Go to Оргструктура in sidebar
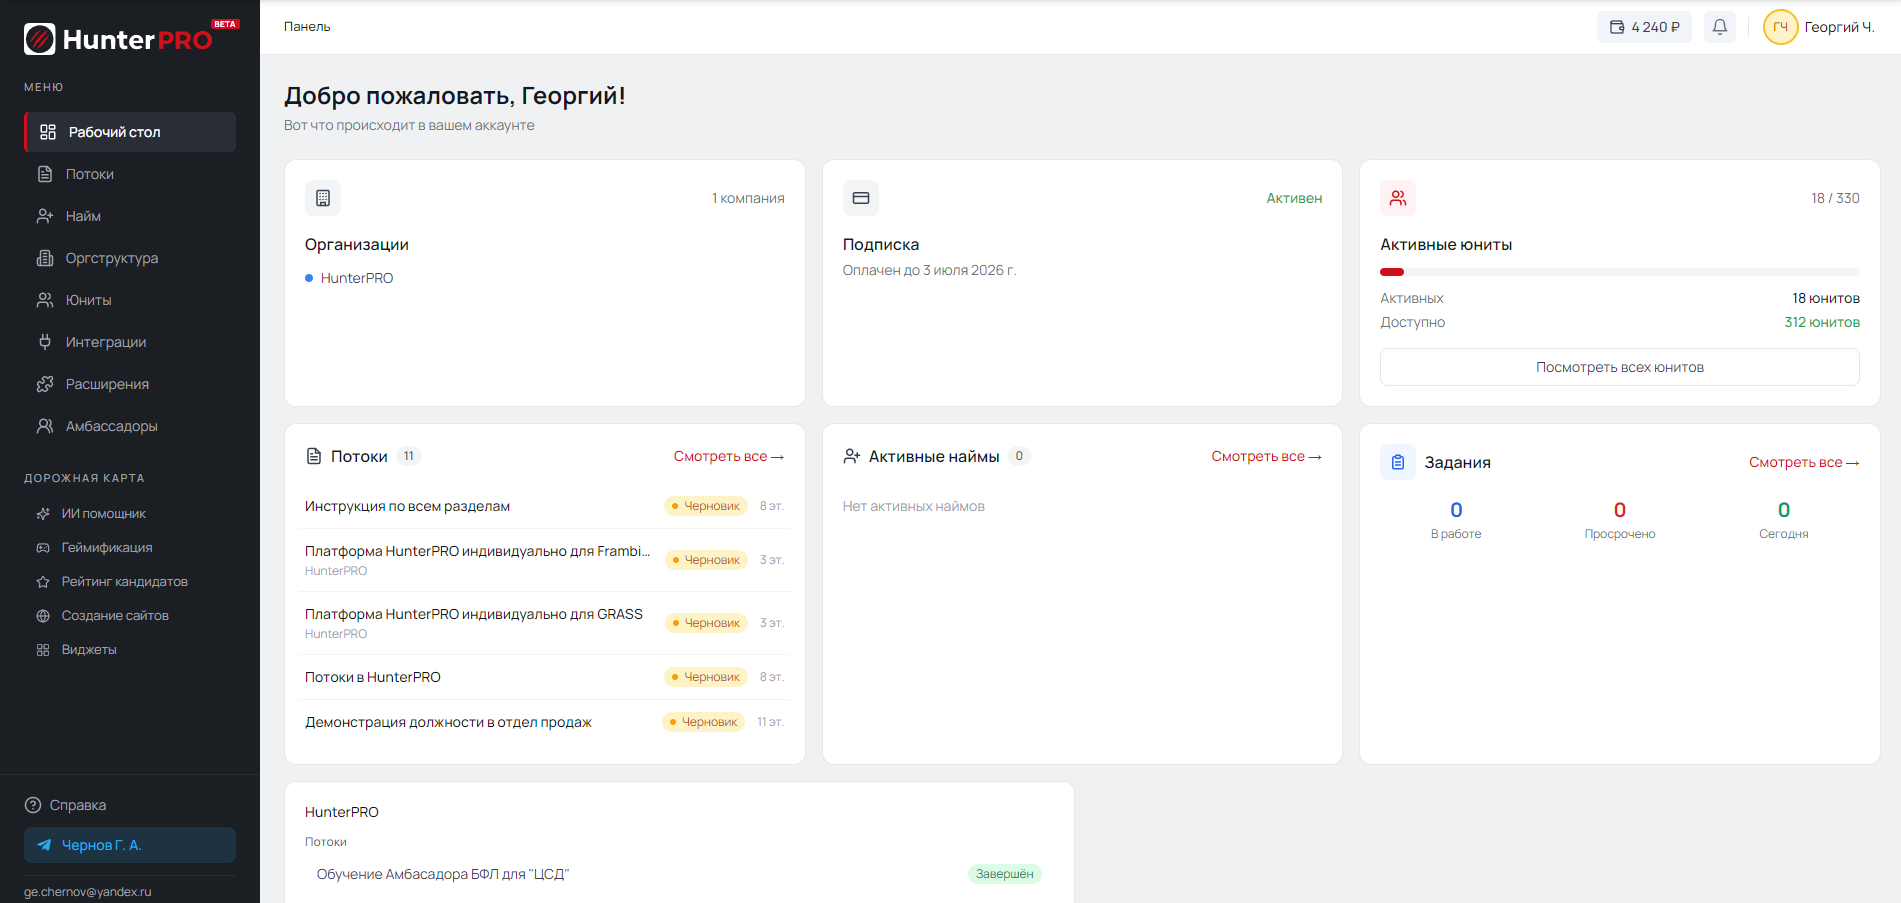 pyautogui.click(x=130, y=258)
